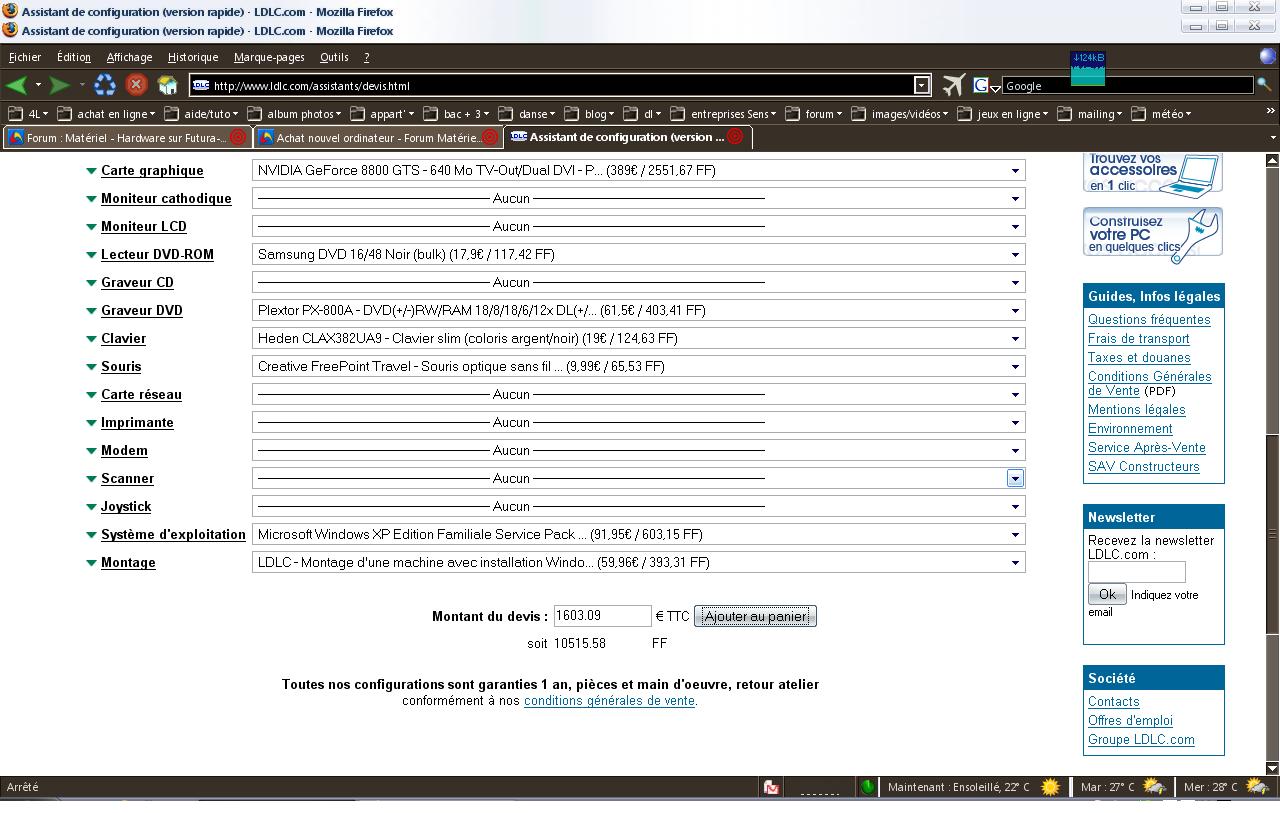Image resolution: width=1280 pixels, height=813 pixels.
Task: Click the Ajouter au panier button
Action: click(755, 616)
